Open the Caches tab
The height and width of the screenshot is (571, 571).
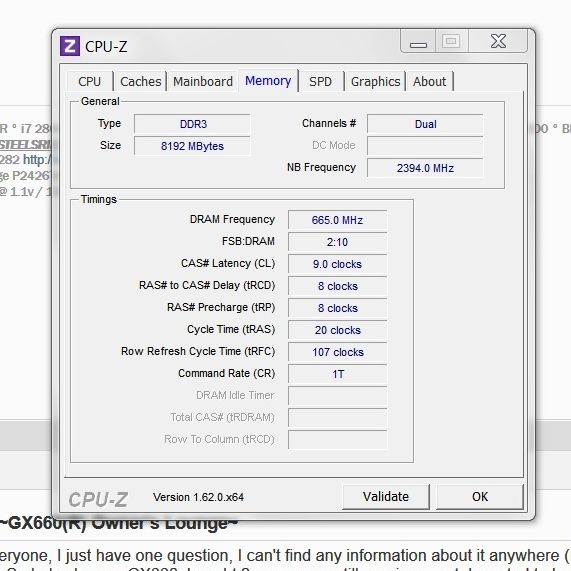[141, 81]
